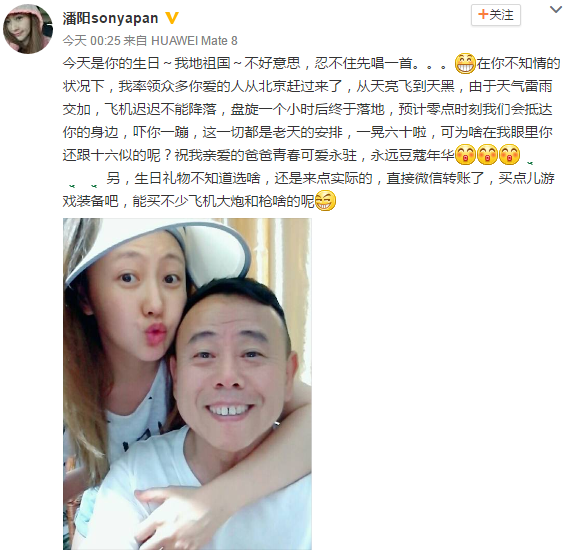This screenshot has height=555, width=572.
Task: Click the 来自 label before device name
Action: point(135,41)
